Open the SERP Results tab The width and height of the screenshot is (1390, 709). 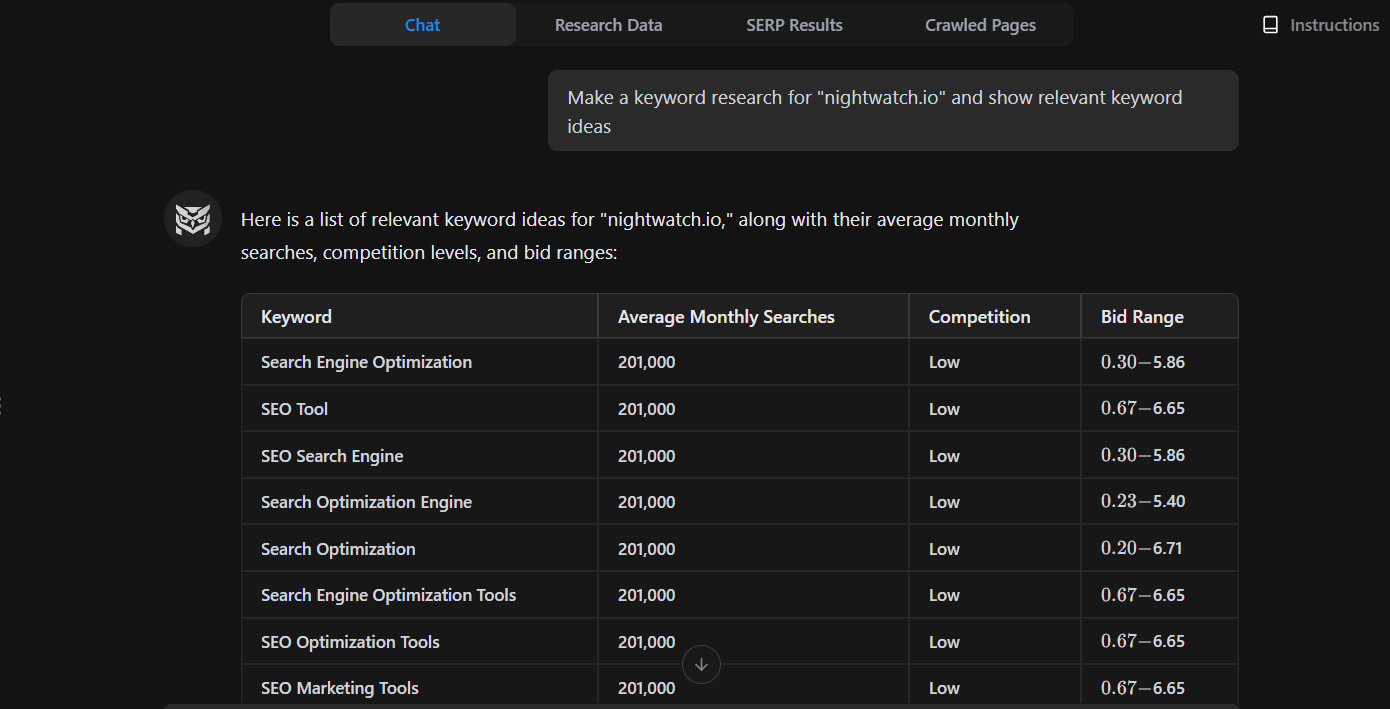pos(794,24)
